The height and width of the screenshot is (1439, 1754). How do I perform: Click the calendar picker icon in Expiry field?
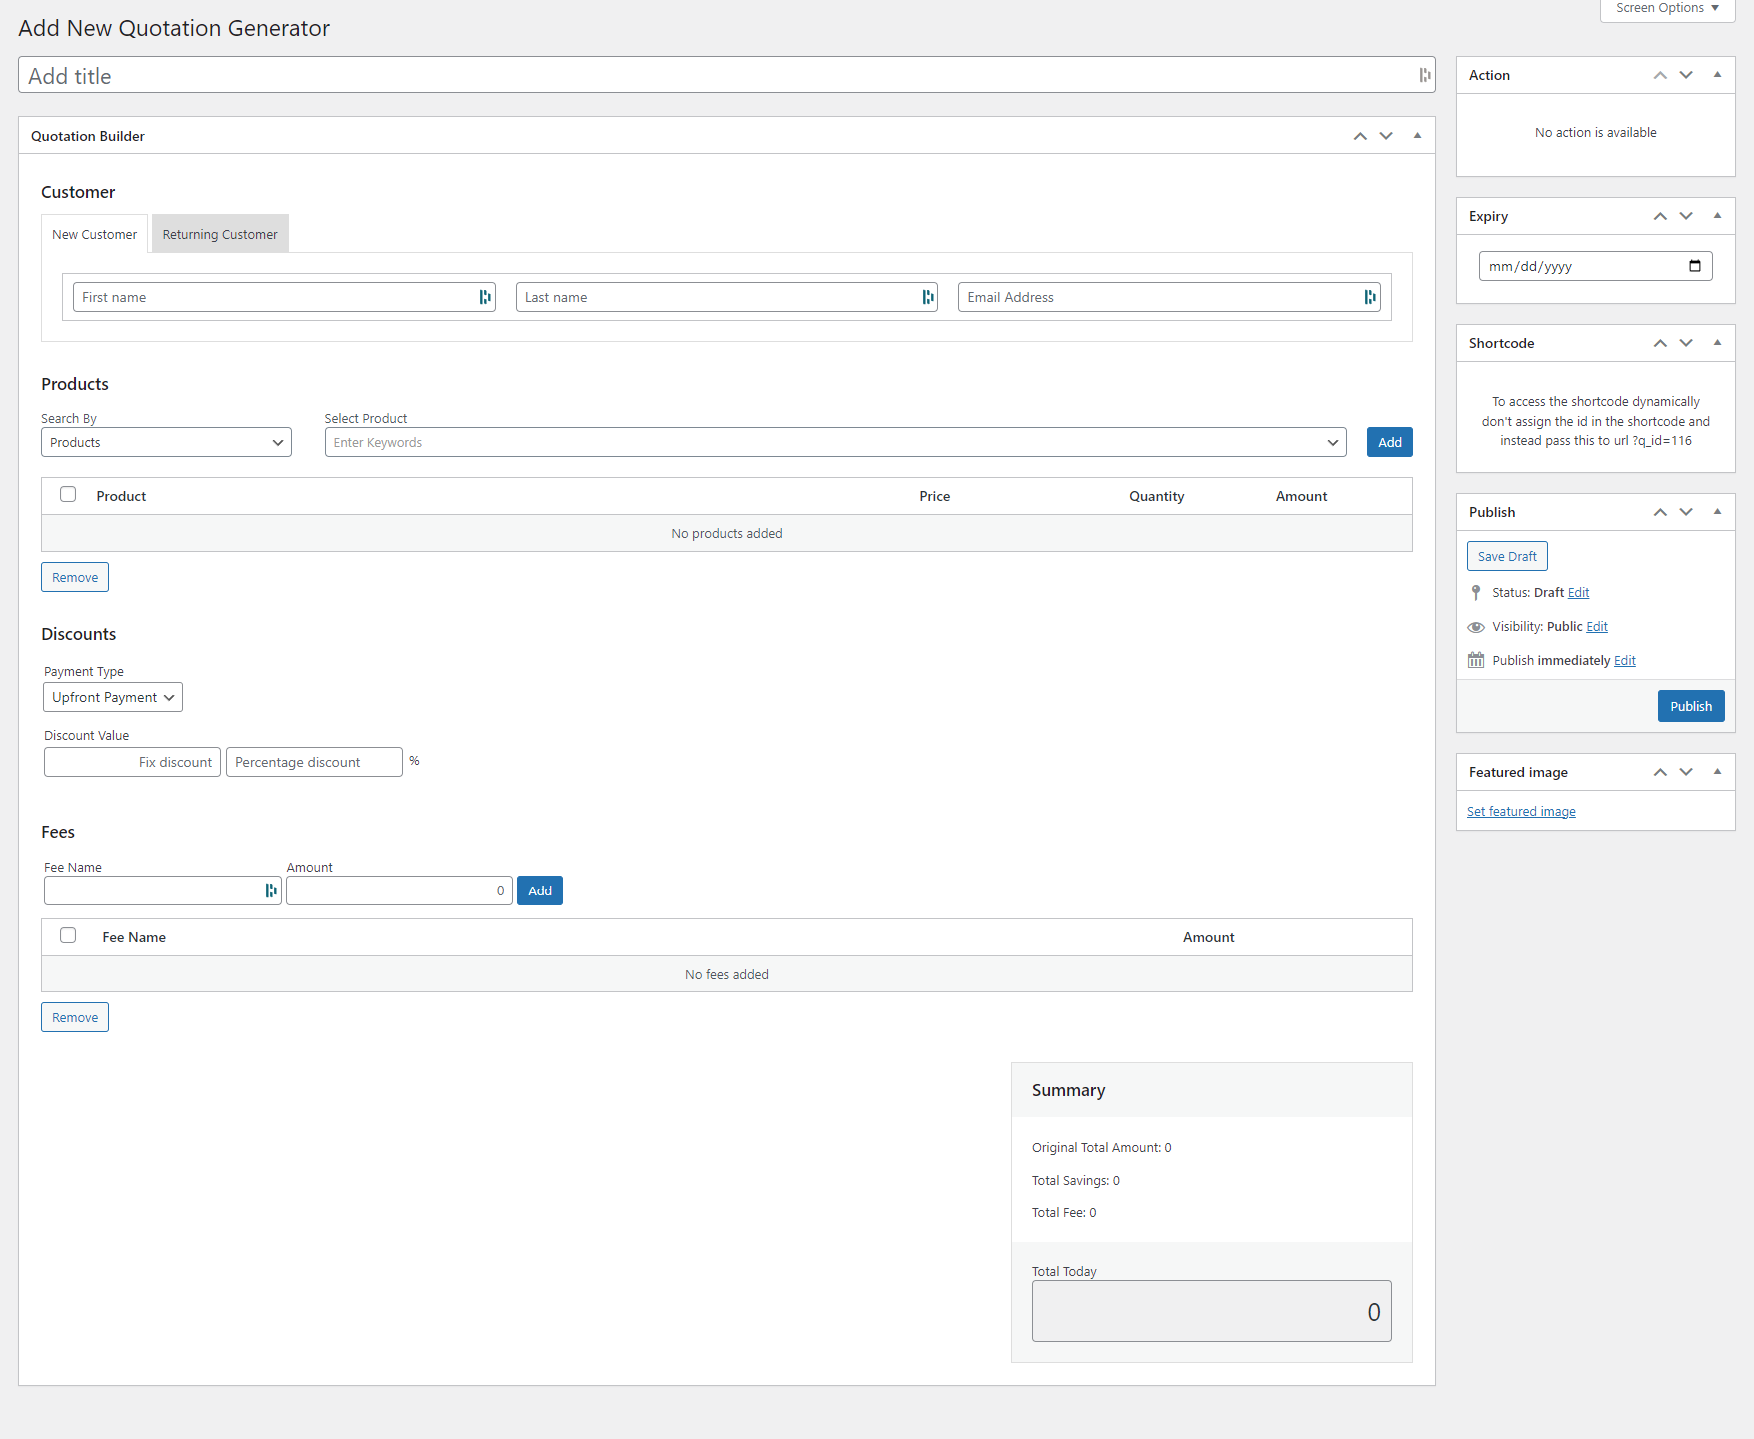pyautogui.click(x=1694, y=266)
